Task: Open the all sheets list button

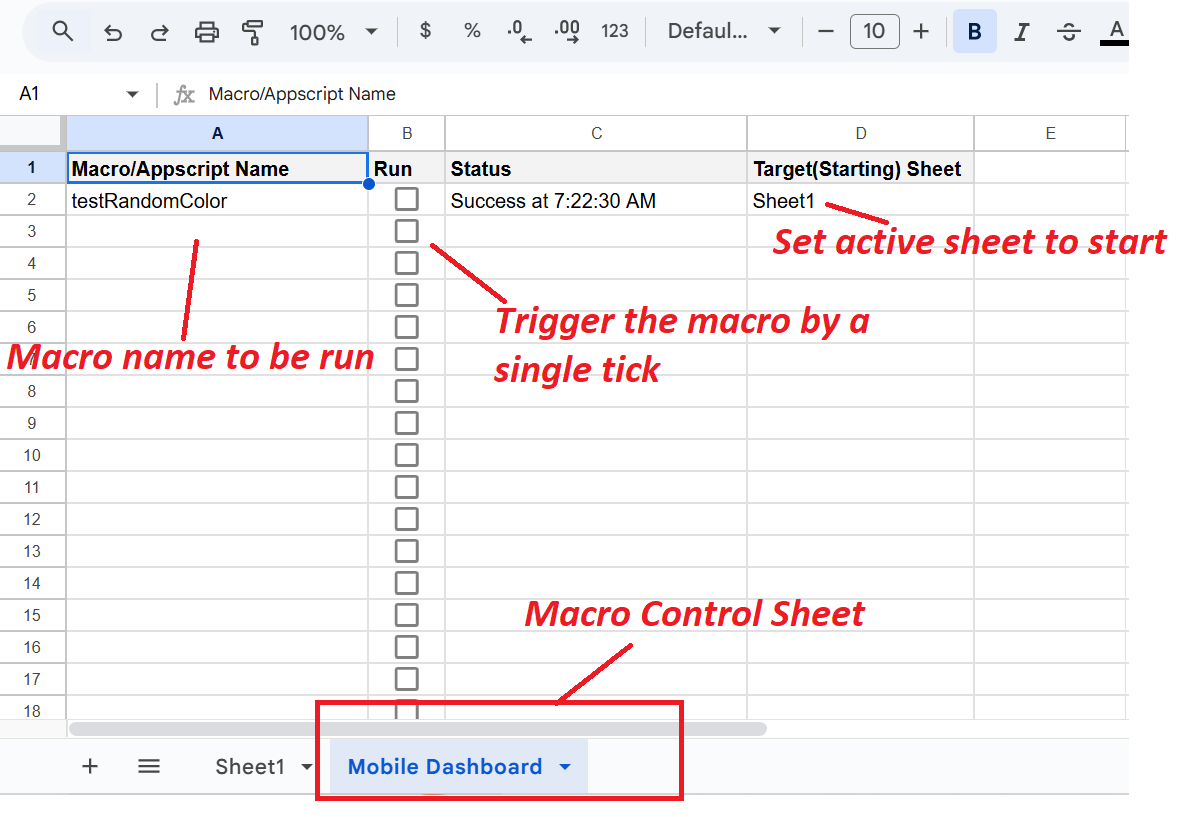Action: point(148,766)
